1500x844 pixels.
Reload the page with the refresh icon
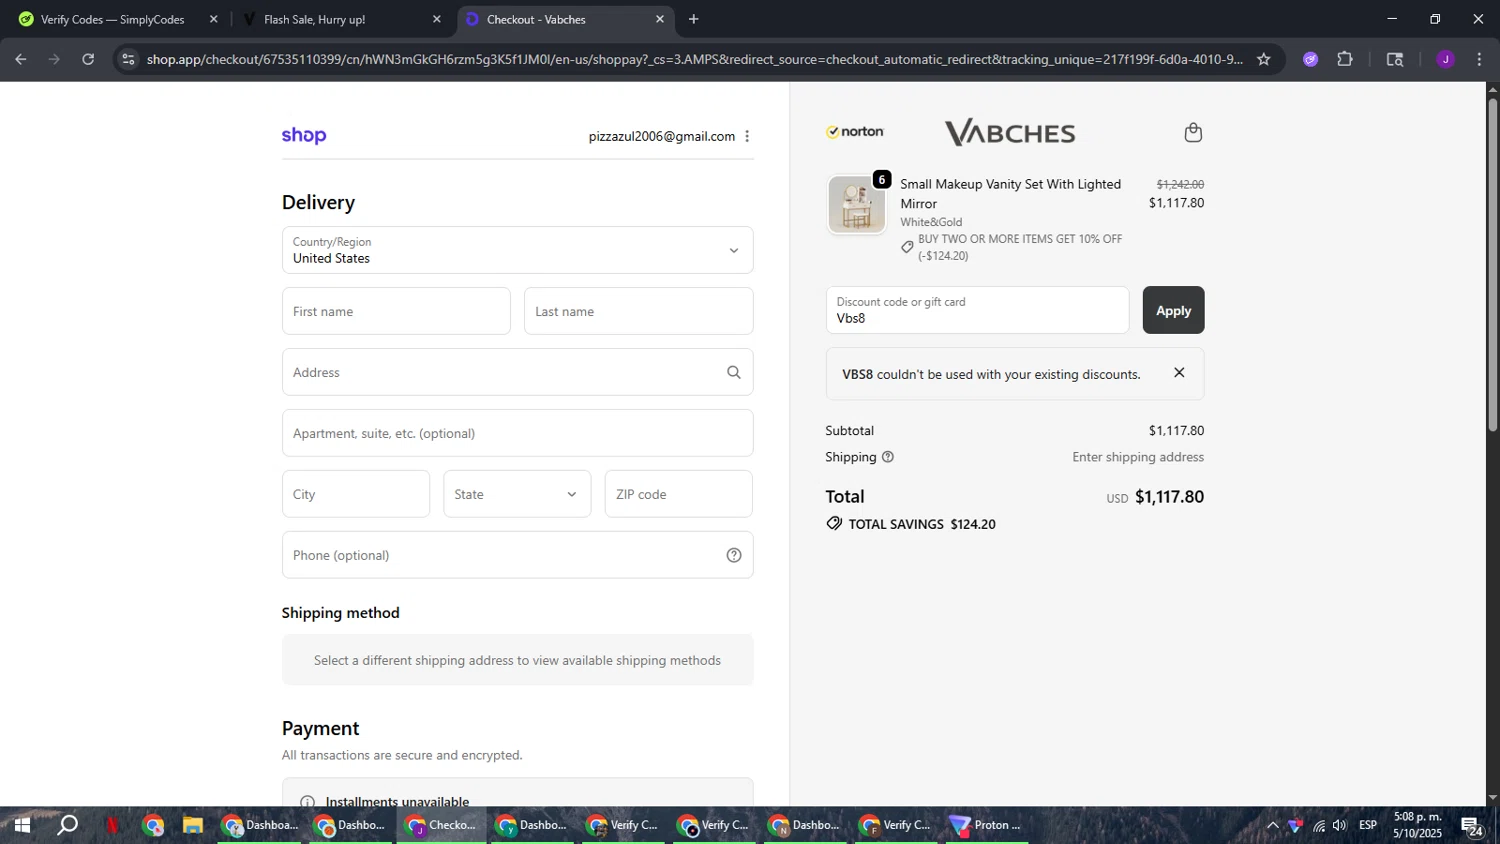pos(88,59)
